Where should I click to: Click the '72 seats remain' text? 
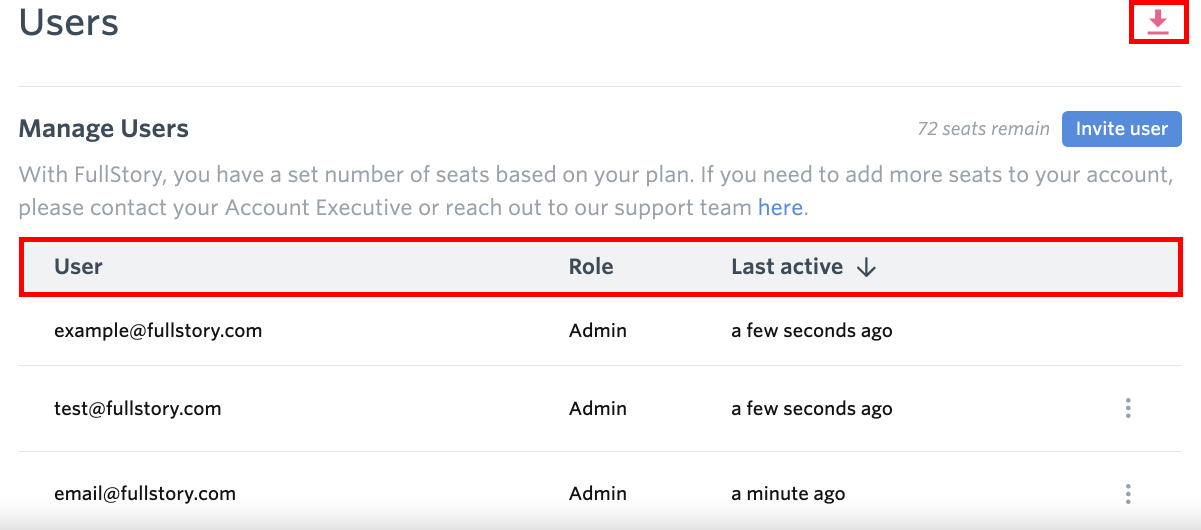pyautogui.click(x=984, y=129)
